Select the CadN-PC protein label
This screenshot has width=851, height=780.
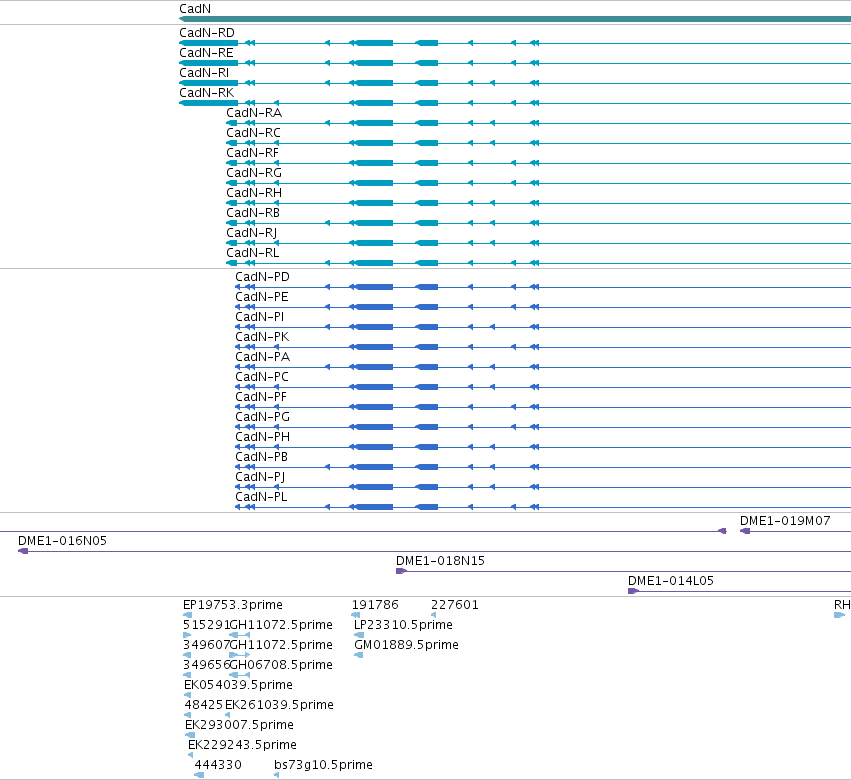click(262, 377)
